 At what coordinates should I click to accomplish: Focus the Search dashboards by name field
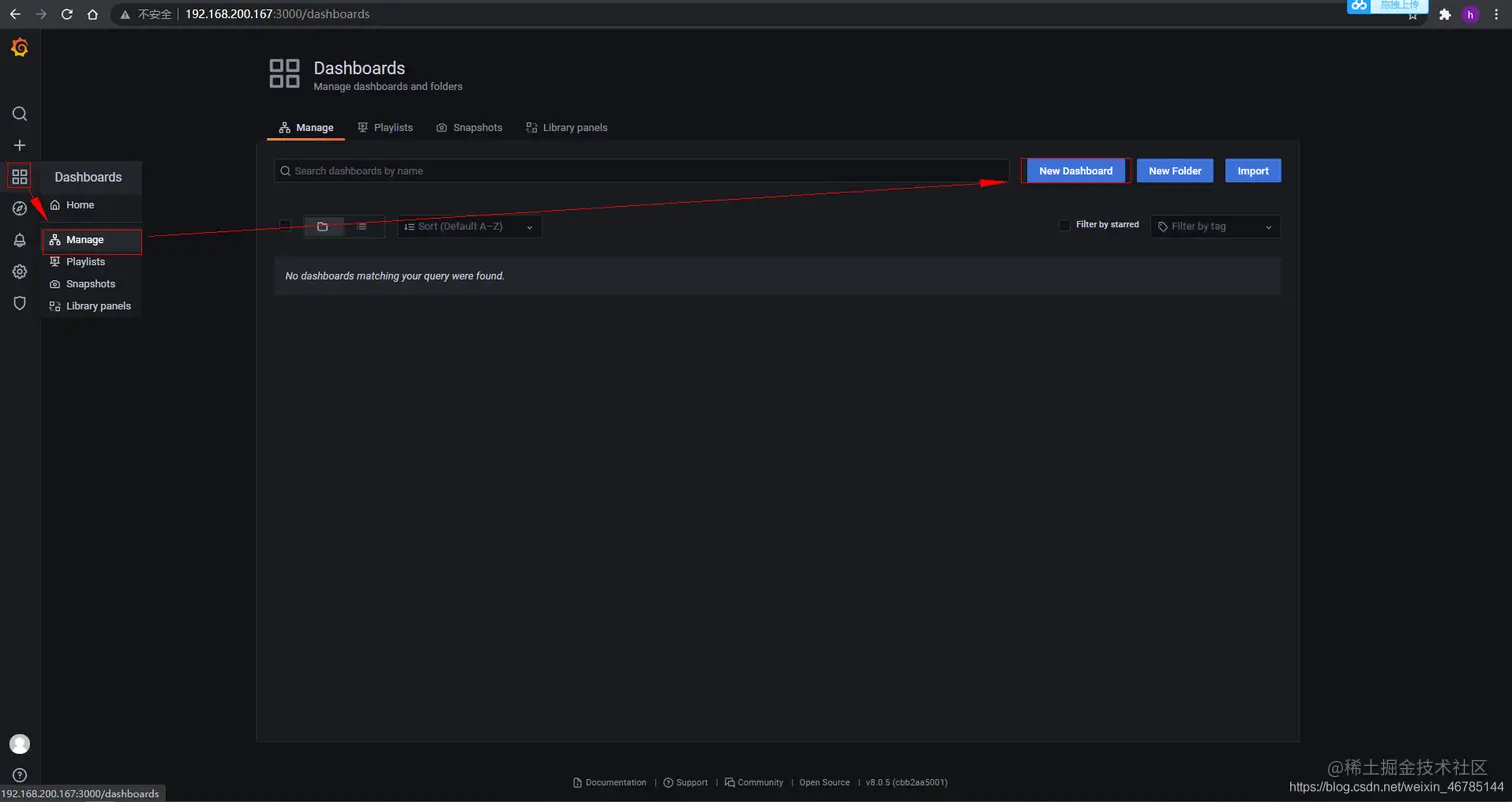tap(641, 171)
